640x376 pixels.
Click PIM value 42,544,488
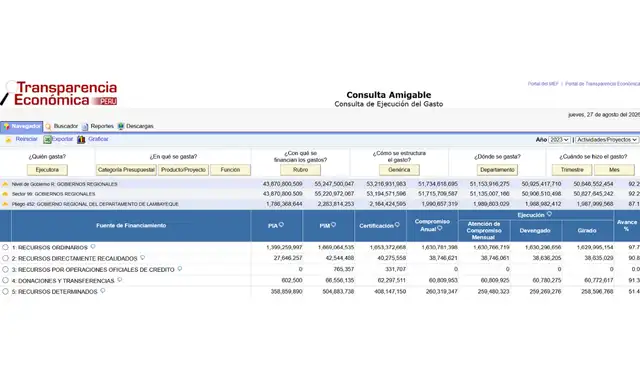point(338,258)
